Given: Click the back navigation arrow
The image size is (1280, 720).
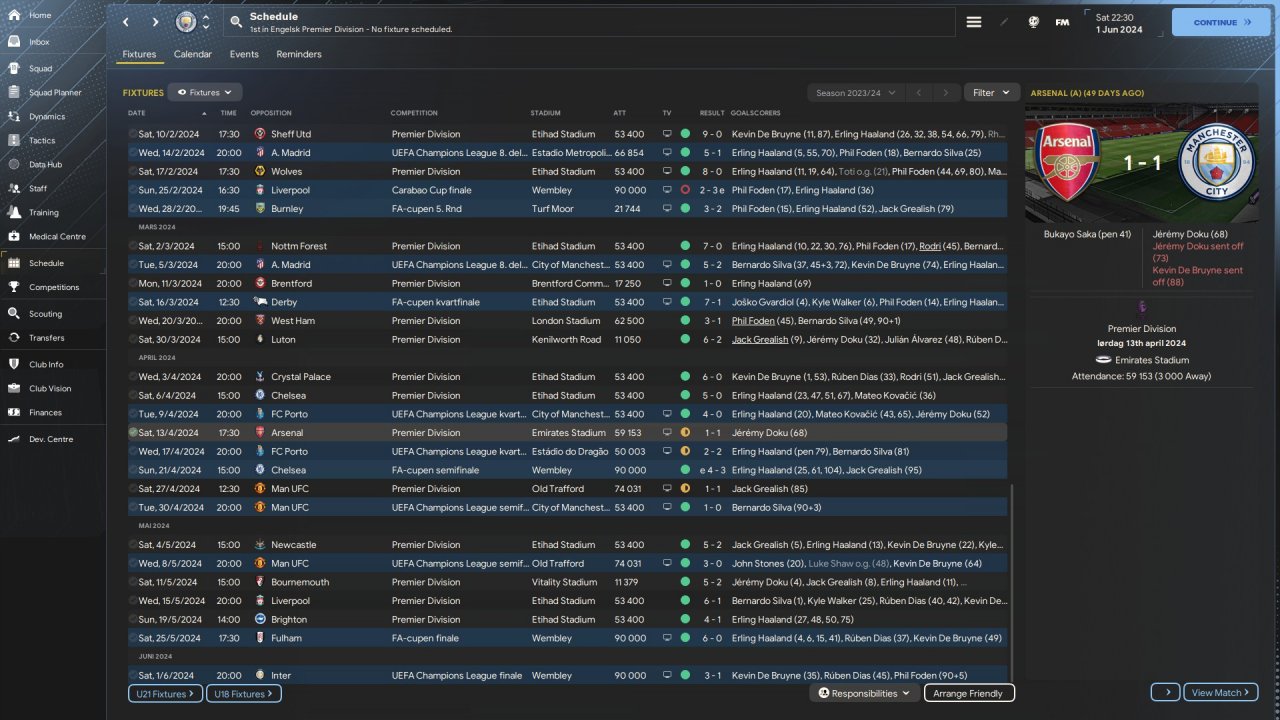Looking at the screenshot, I should pos(125,22).
